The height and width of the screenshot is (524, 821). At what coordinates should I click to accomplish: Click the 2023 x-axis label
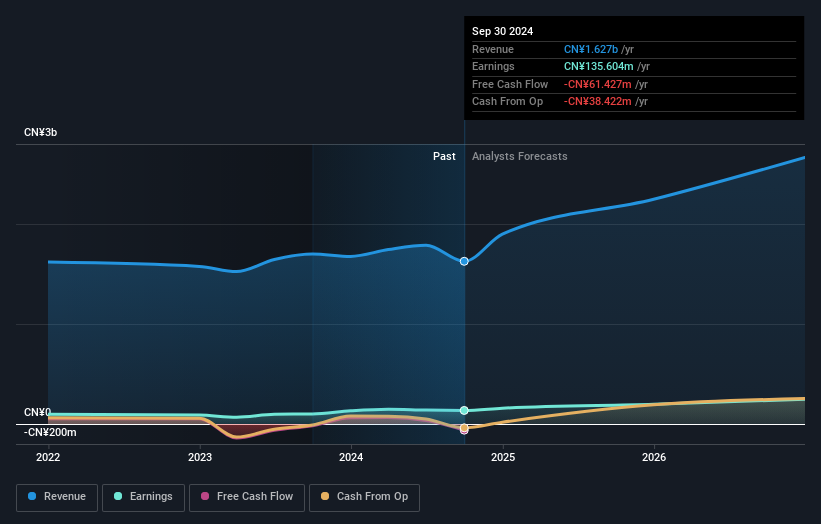(x=200, y=457)
